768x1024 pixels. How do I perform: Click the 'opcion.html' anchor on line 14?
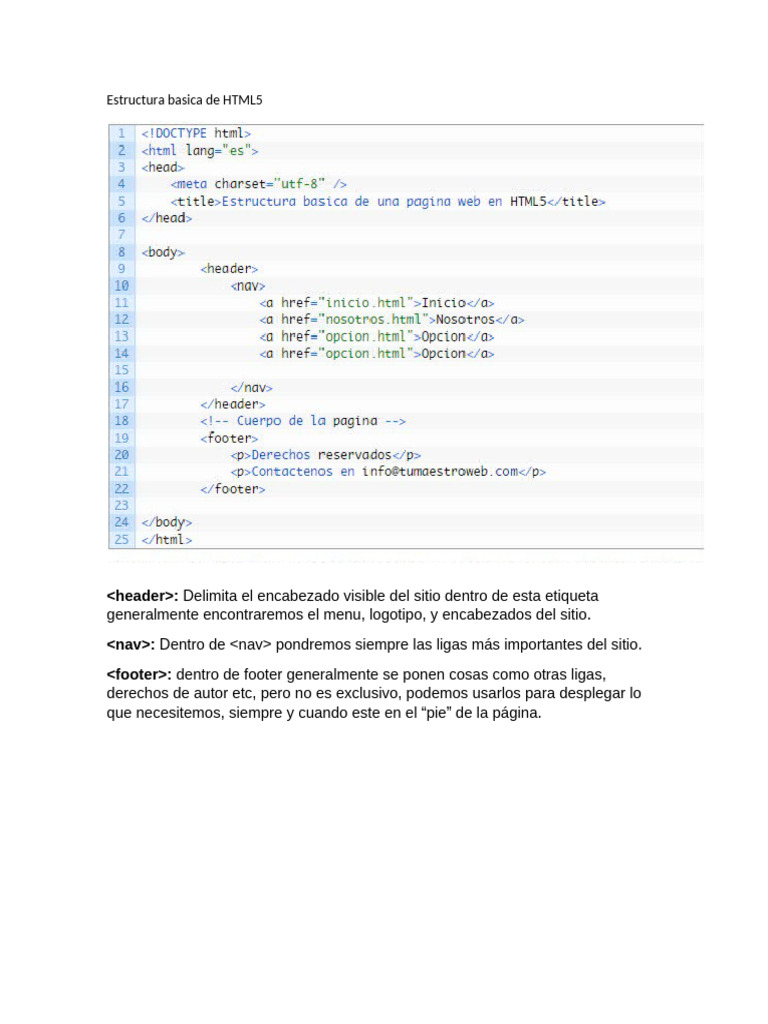[377, 353]
